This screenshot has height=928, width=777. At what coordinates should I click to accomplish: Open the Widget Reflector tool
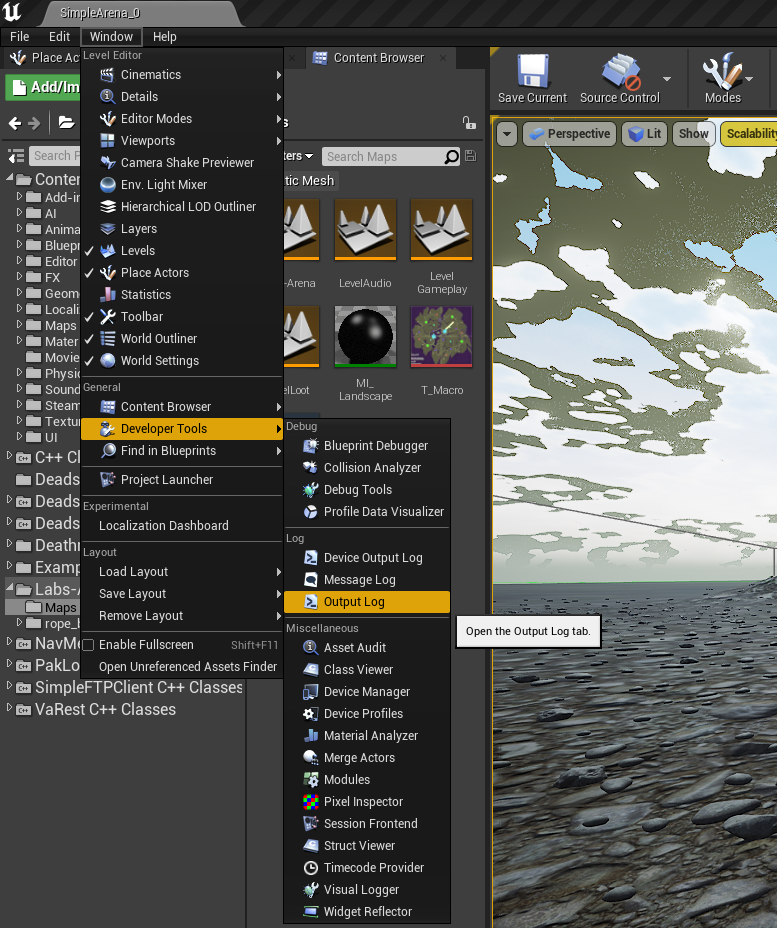pos(367,912)
